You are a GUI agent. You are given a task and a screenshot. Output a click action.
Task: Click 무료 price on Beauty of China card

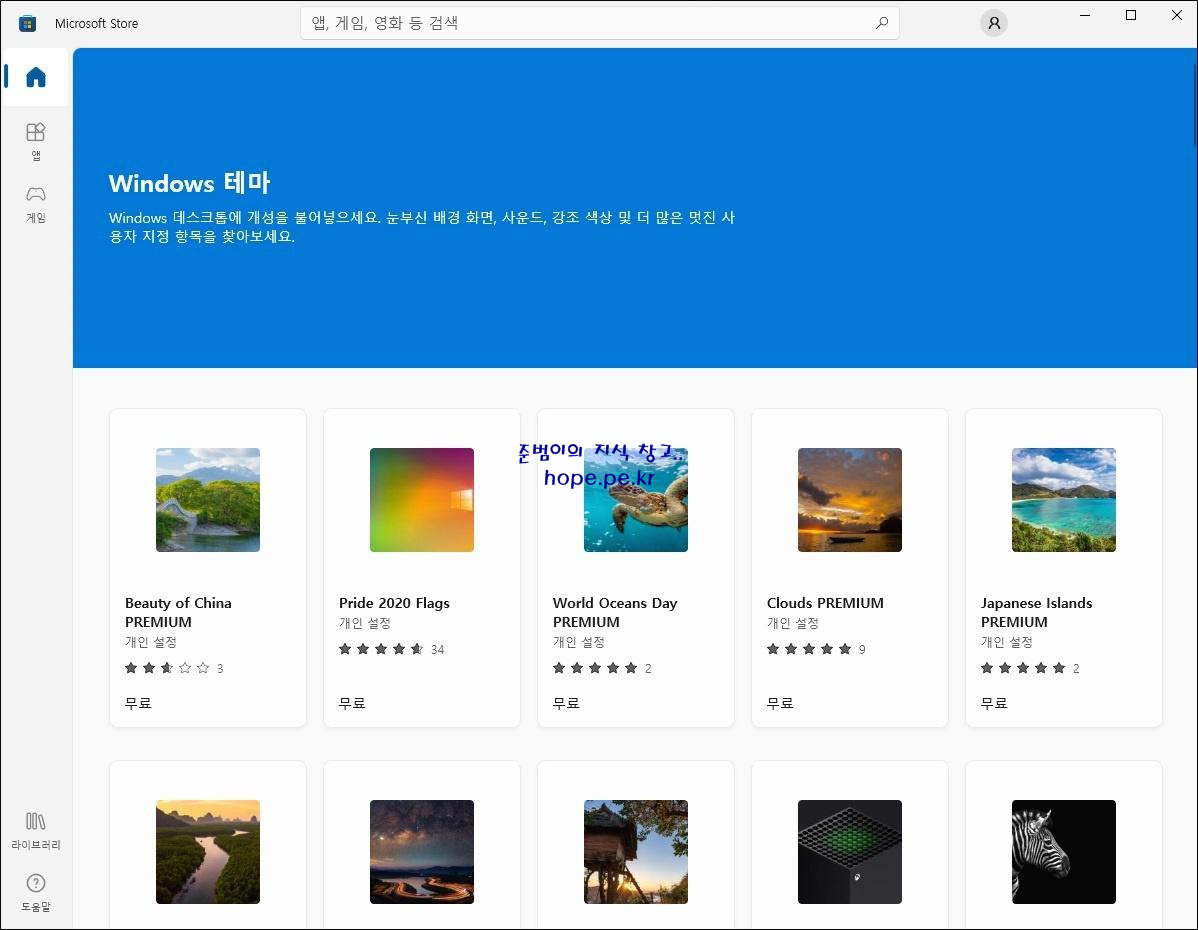pyautogui.click(x=138, y=703)
